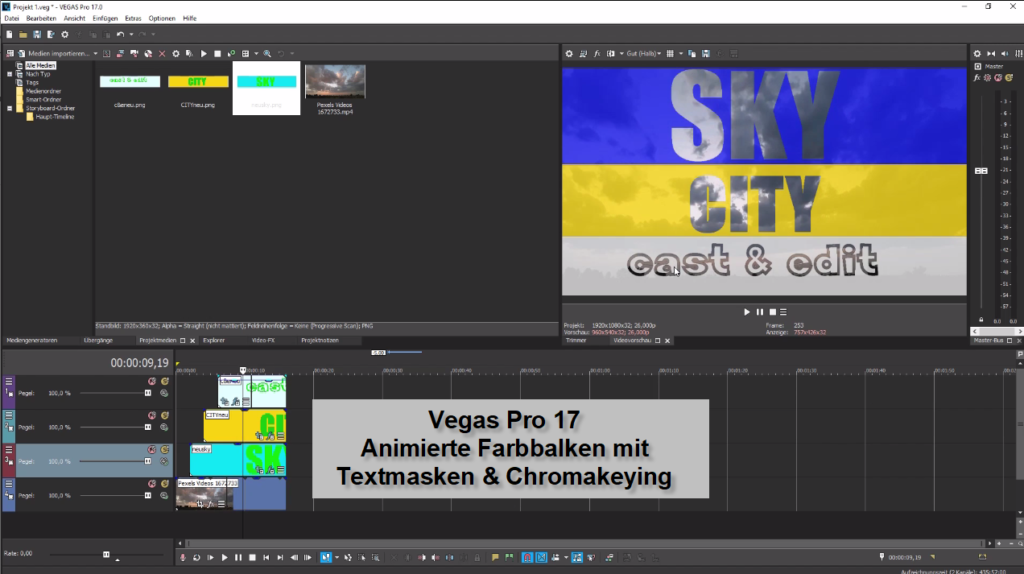Open a project using the folder icon

click(23, 35)
